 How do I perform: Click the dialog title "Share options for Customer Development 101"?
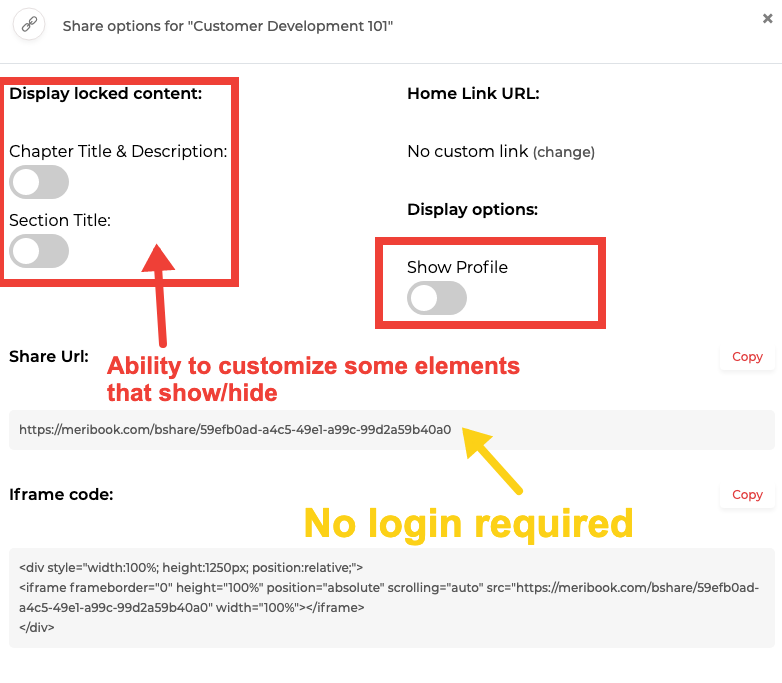tap(228, 26)
